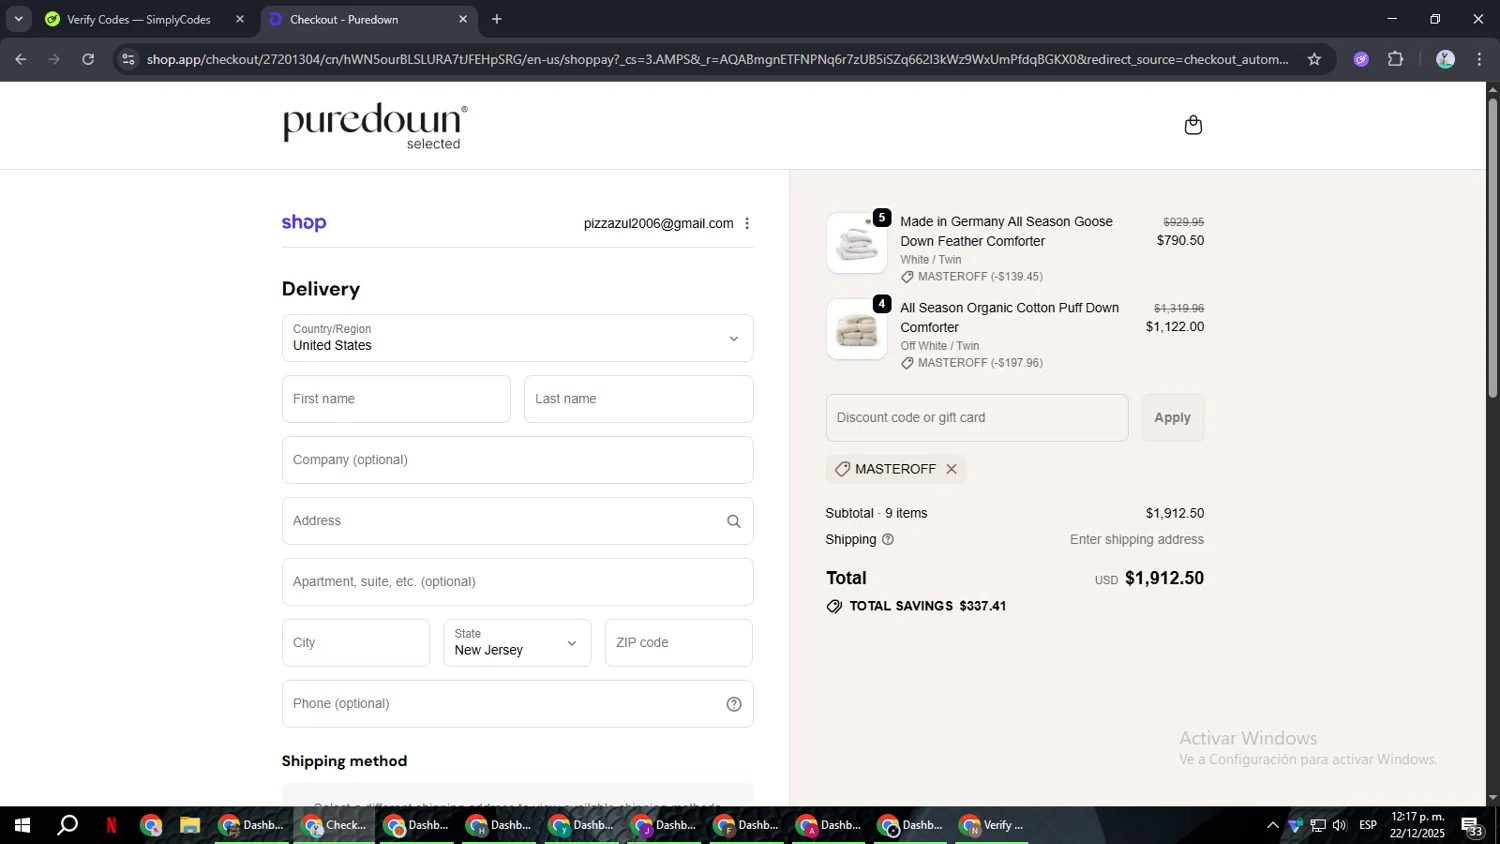Screen dimensions: 1500x844
Task: Click the pizzazul2006@gmail.com email text
Action: coord(658,223)
